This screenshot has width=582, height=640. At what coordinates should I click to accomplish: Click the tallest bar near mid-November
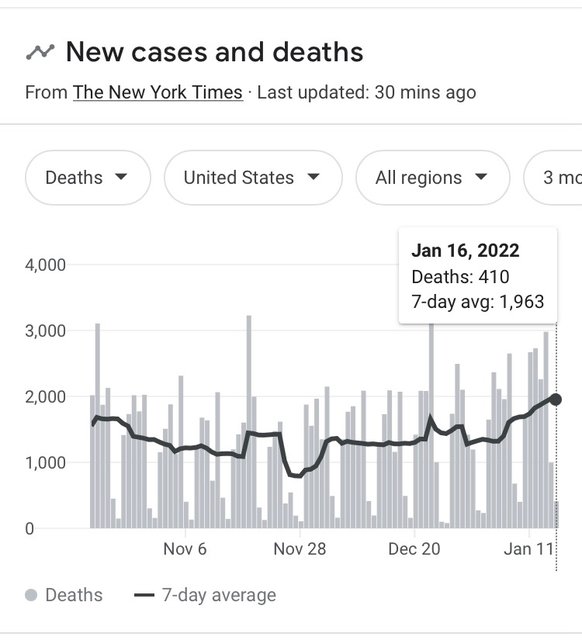[x=249, y=422]
